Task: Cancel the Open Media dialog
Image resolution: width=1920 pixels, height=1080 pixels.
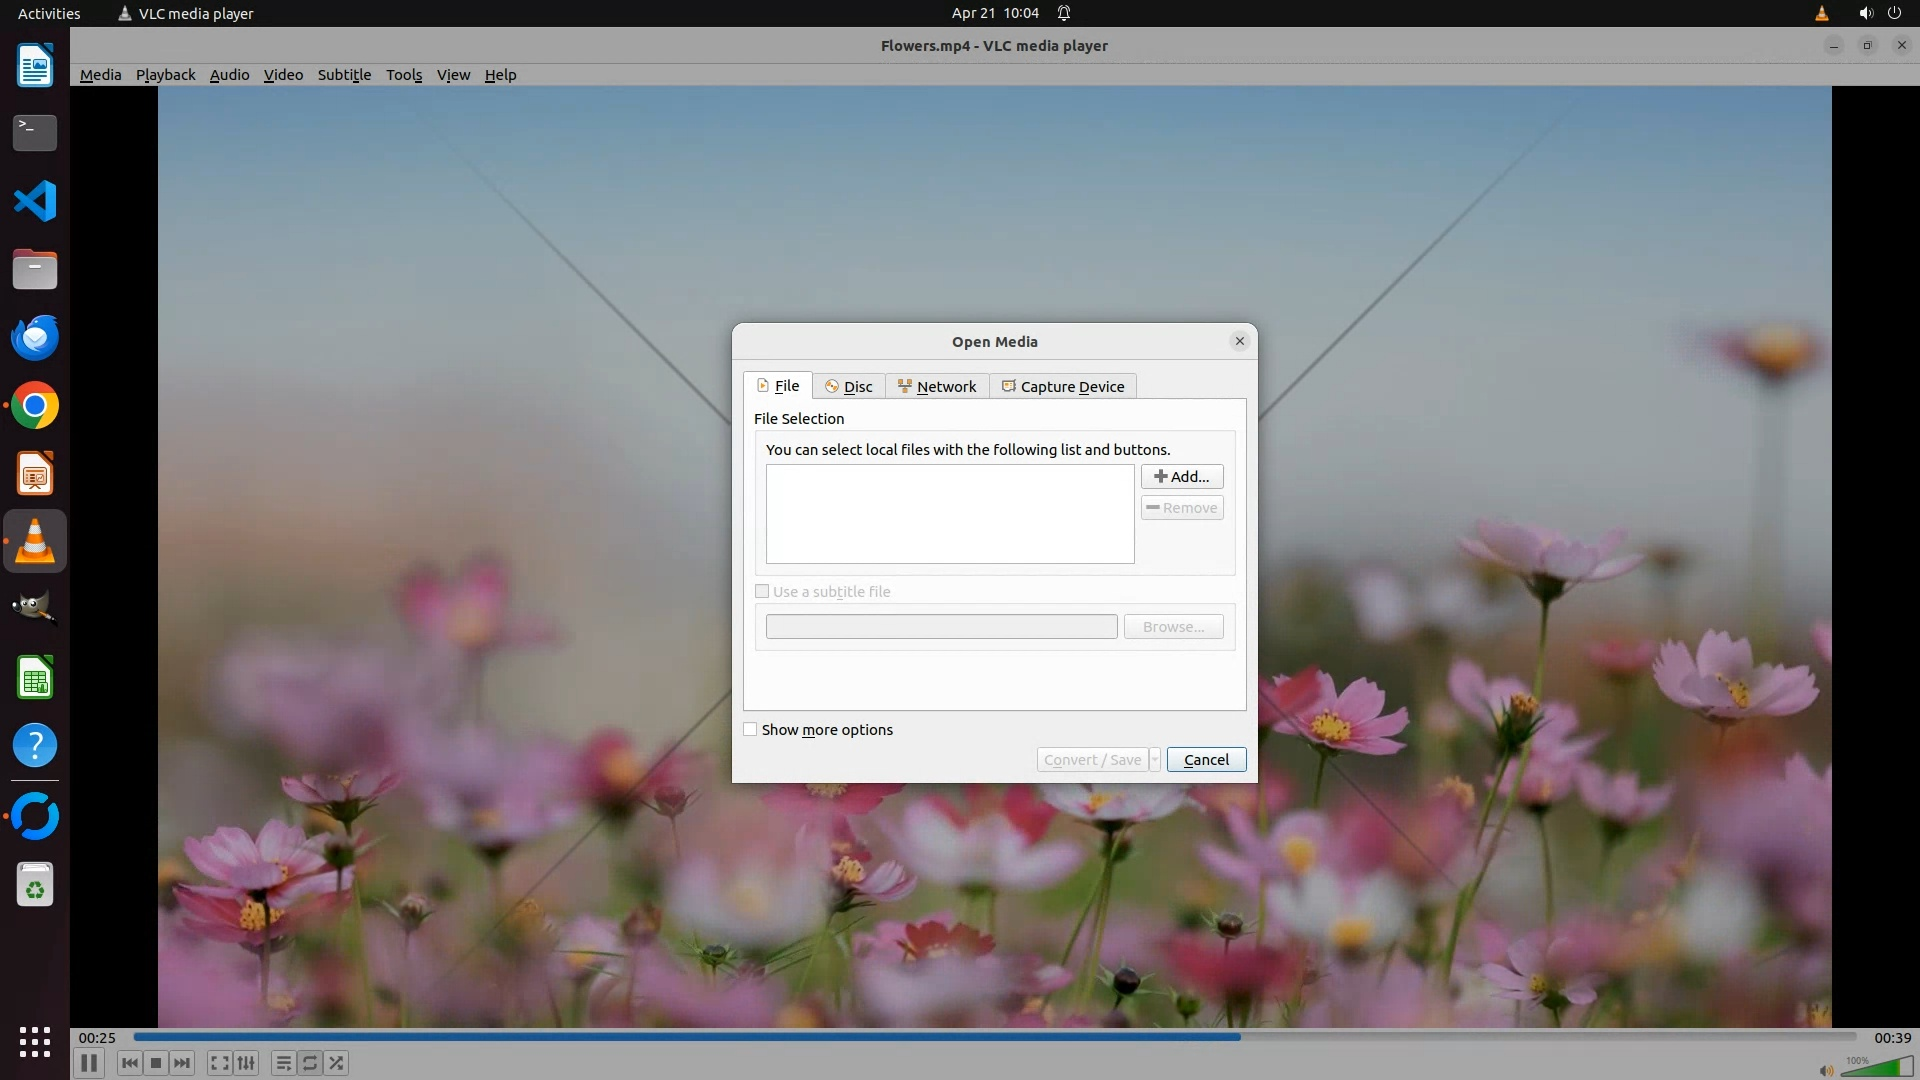Action: click(x=1206, y=760)
